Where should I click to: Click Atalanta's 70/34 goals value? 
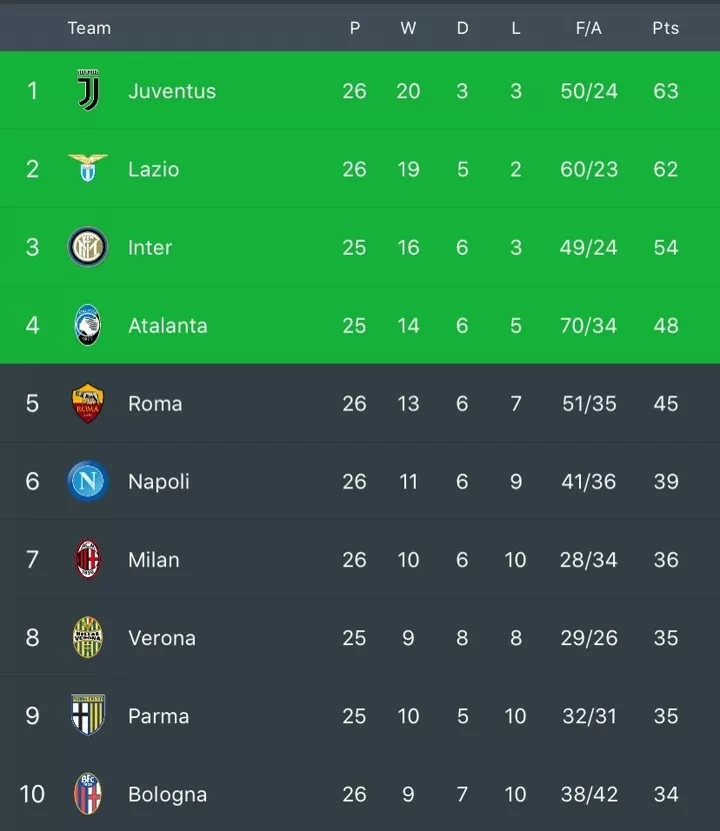pyautogui.click(x=589, y=325)
